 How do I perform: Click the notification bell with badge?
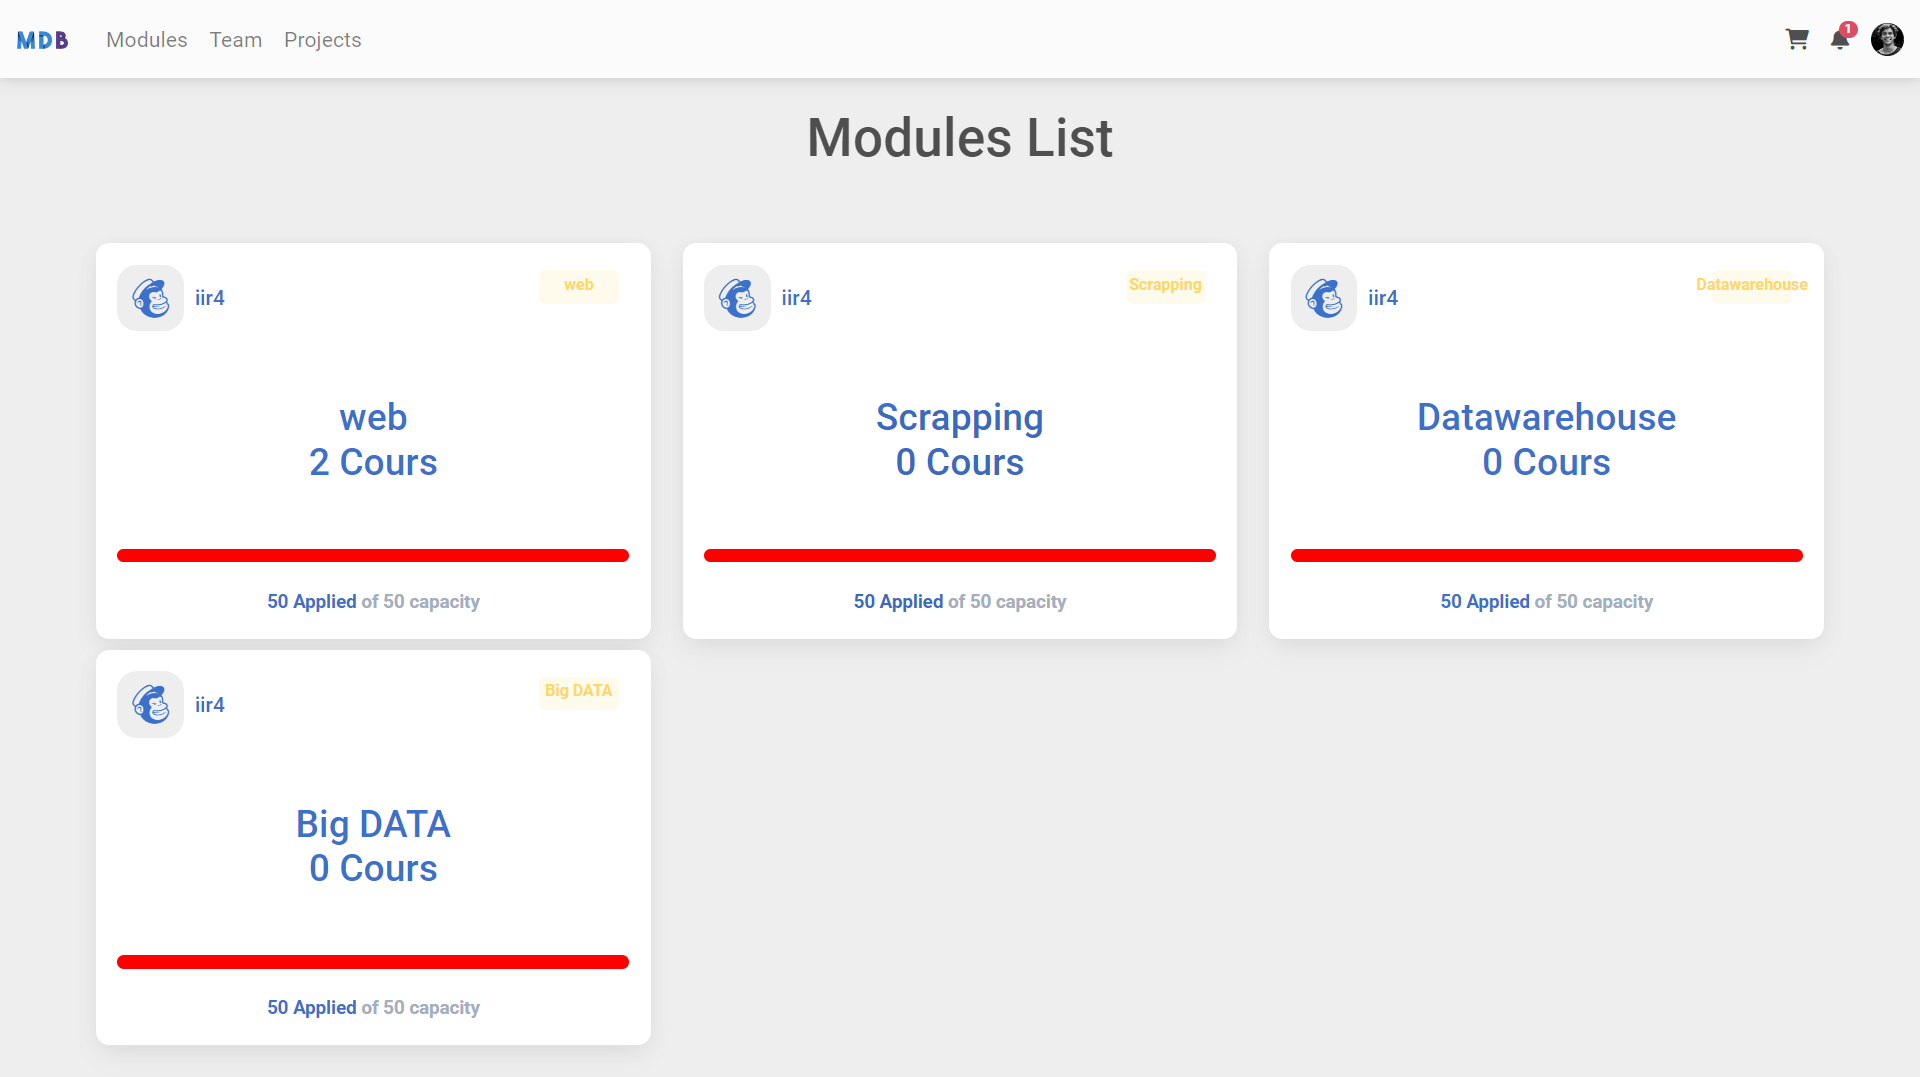click(x=1841, y=41)
